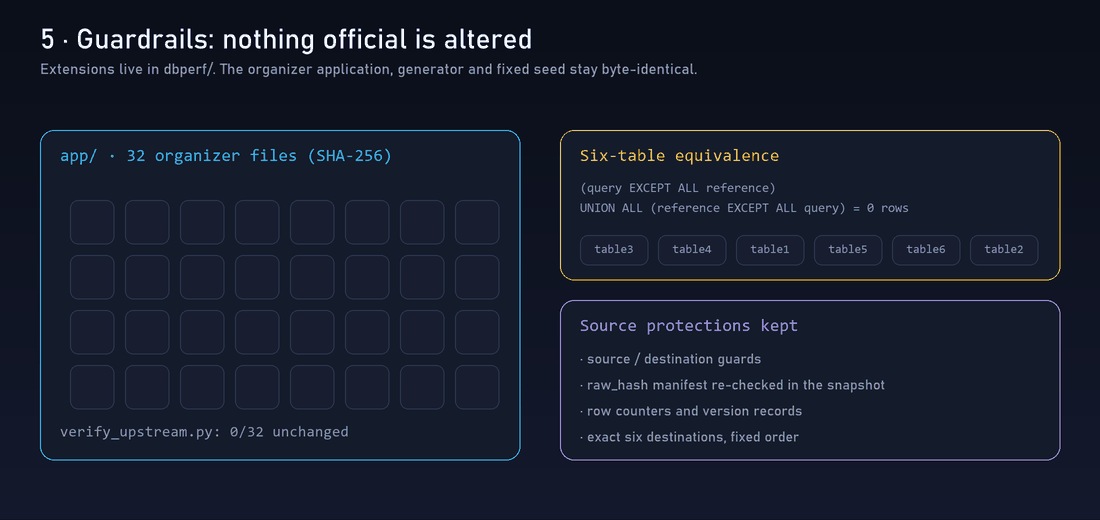Click the title "5 · Guardrails: nothing official is altered"
Image resolution: width=1100 pixels, height=520 pixels.
[x=286, y=40]
